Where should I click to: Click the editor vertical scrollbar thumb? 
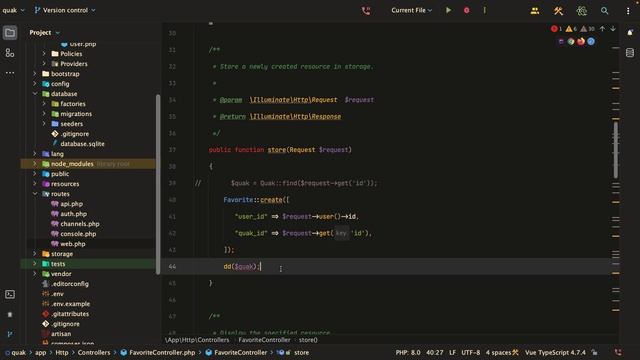[x=616, y=149]
